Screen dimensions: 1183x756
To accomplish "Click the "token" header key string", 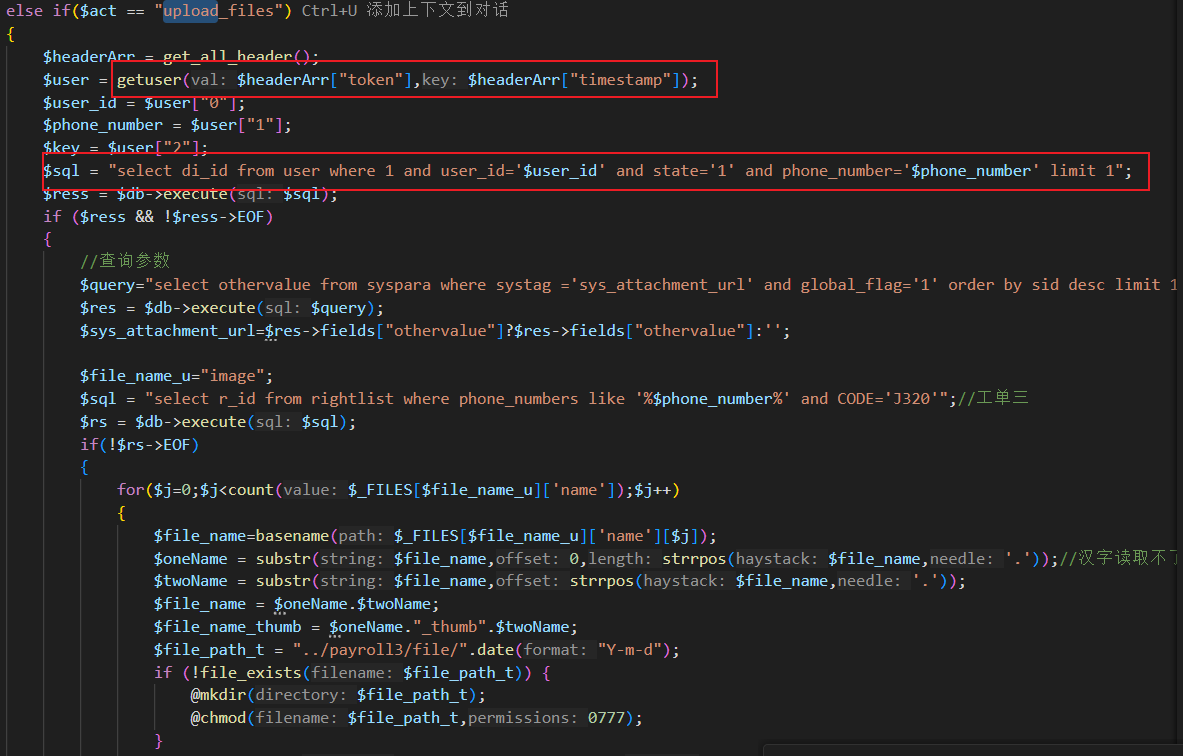I will point(370,80).
